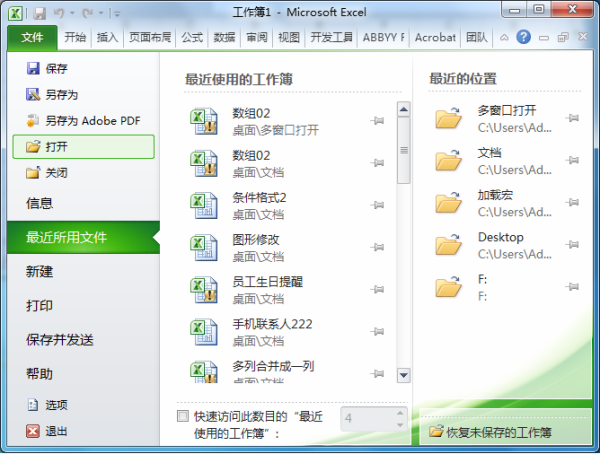This screenshot has height=454, width=600.
Task: Switch to the 视图 ribbon tab
Action: (289, 38)
